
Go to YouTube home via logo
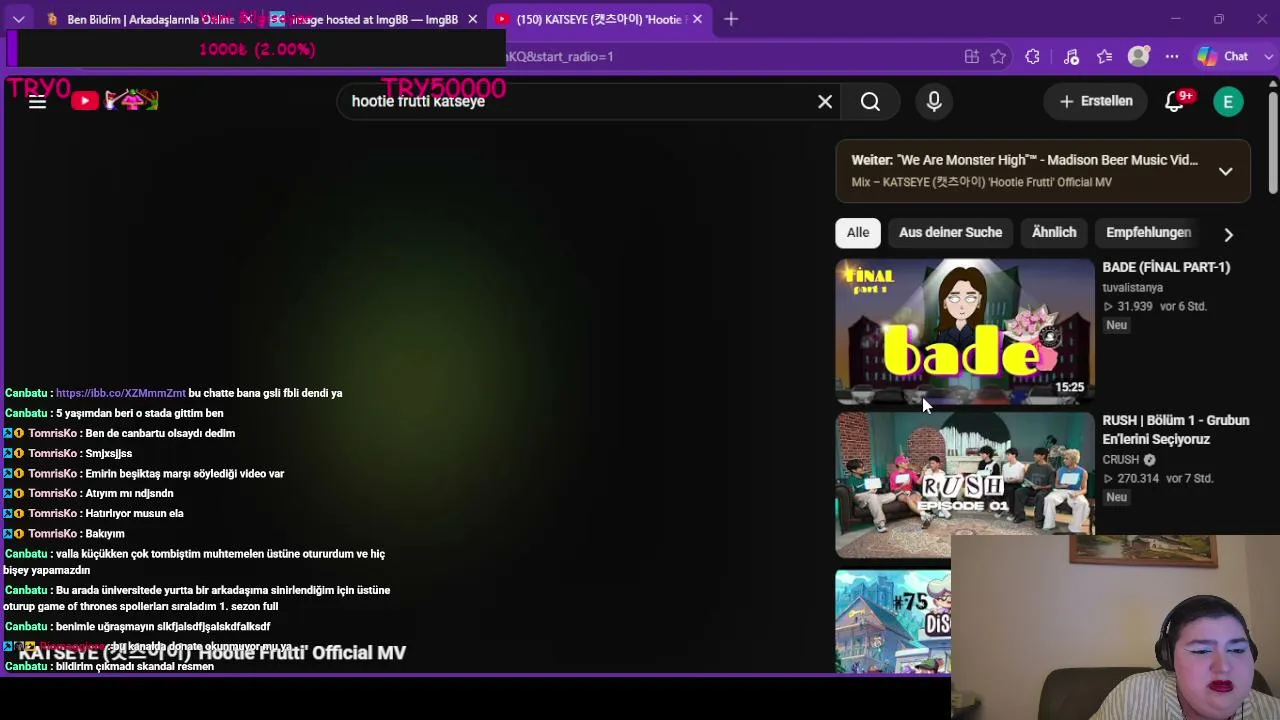coord(115,100)
